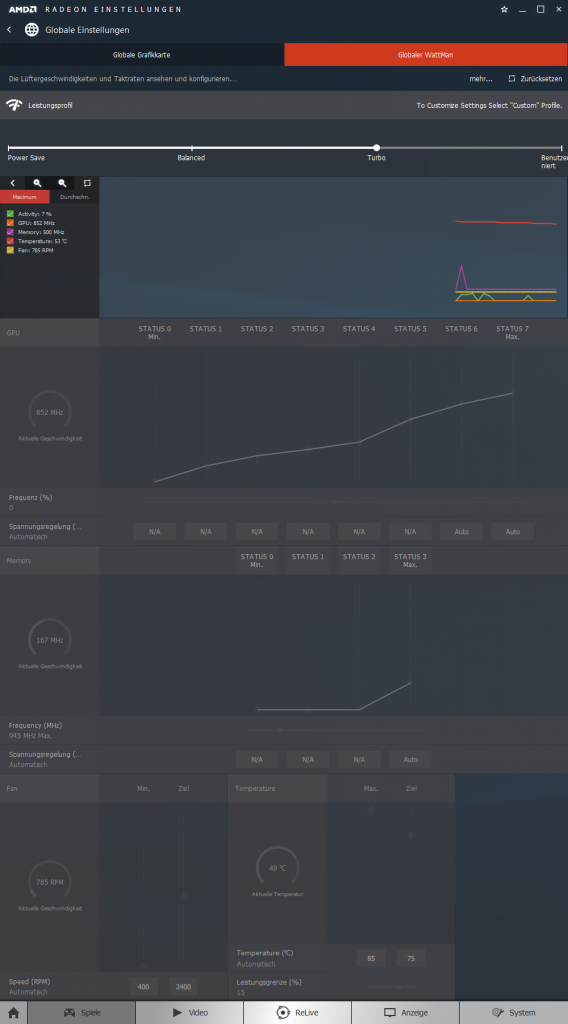568x1024 pixels.
Task: Open the ReLive section
Action: tap(298, 1013)
